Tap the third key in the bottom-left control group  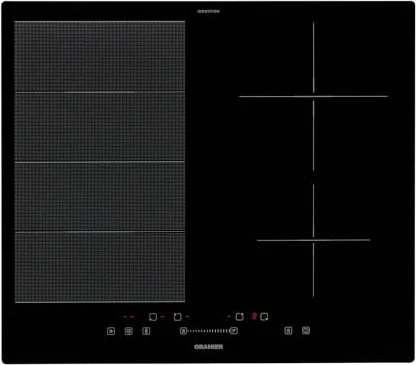[146, 331]
